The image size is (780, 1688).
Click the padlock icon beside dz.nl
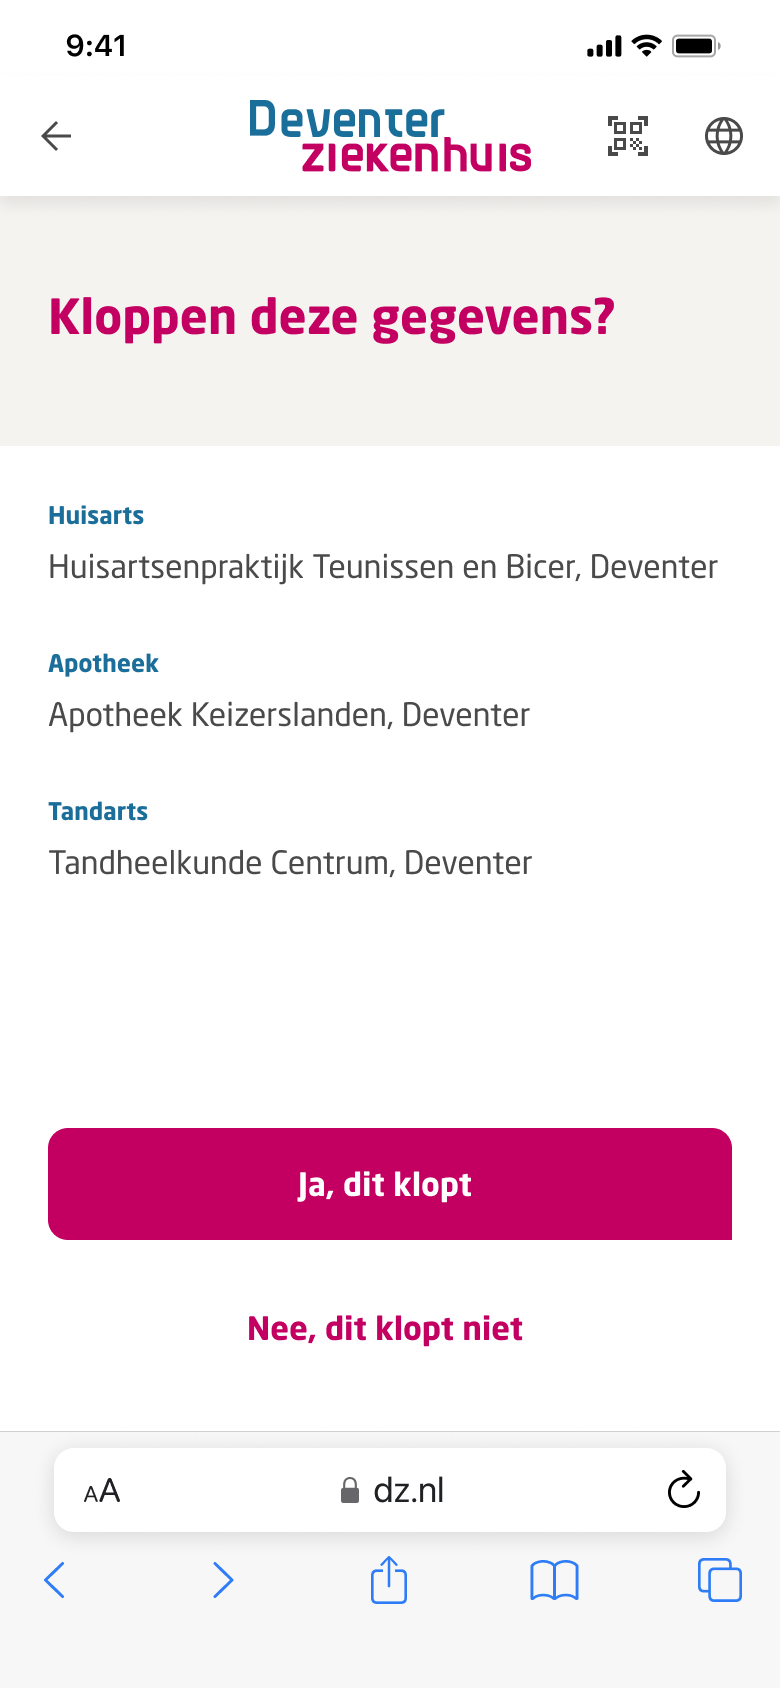(x=349, y=1491)
